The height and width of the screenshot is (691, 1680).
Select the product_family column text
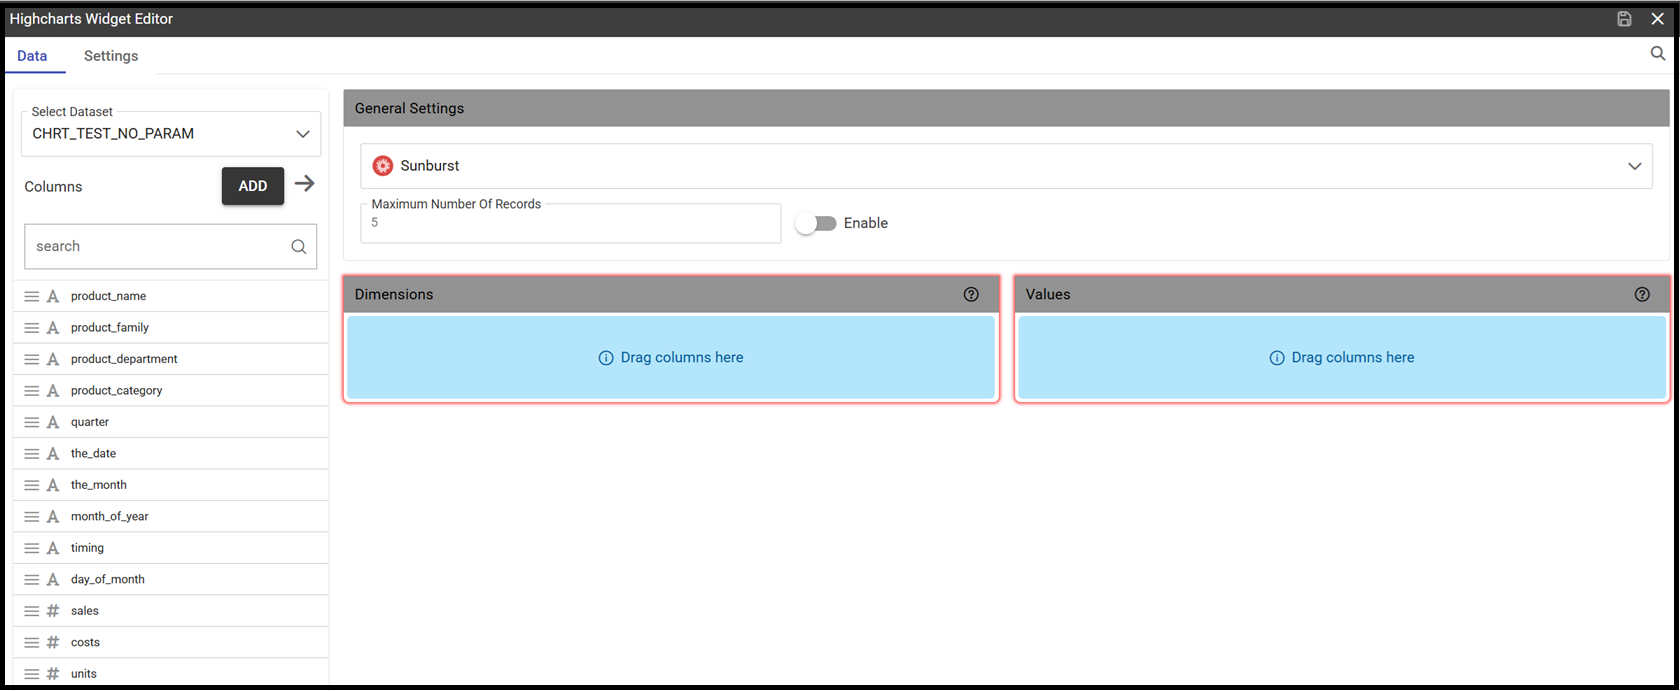110,328
